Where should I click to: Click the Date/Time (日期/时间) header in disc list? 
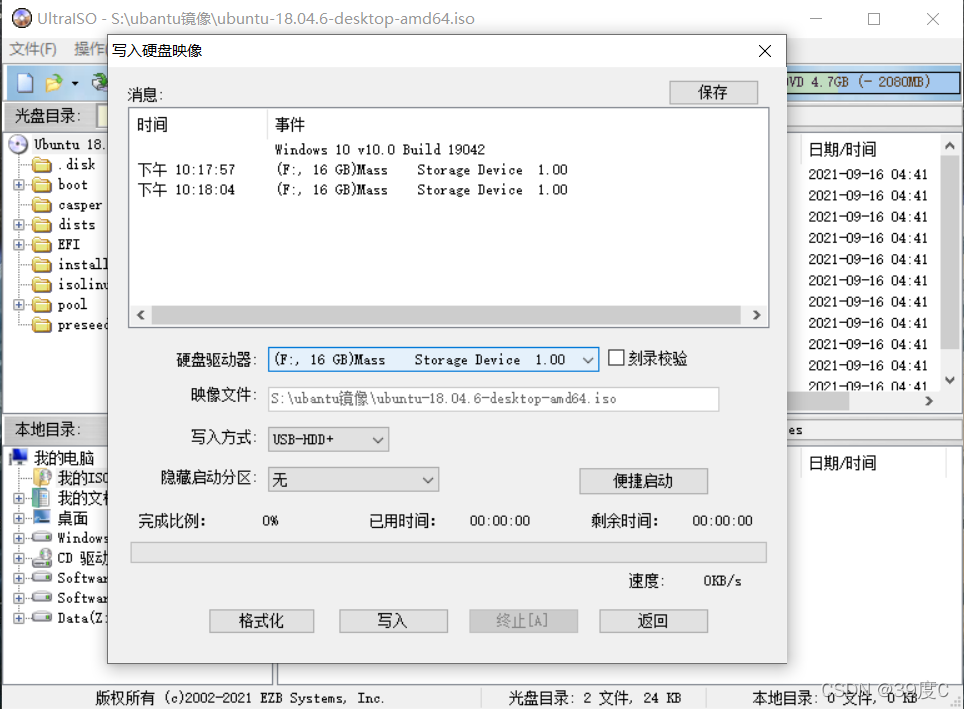coord(842,149)
